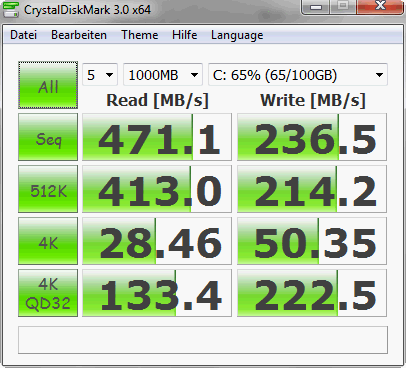This screenshot has height=368, width=406.
Task: Run all benchmarks with All button
Action: [x=48, y=85]
